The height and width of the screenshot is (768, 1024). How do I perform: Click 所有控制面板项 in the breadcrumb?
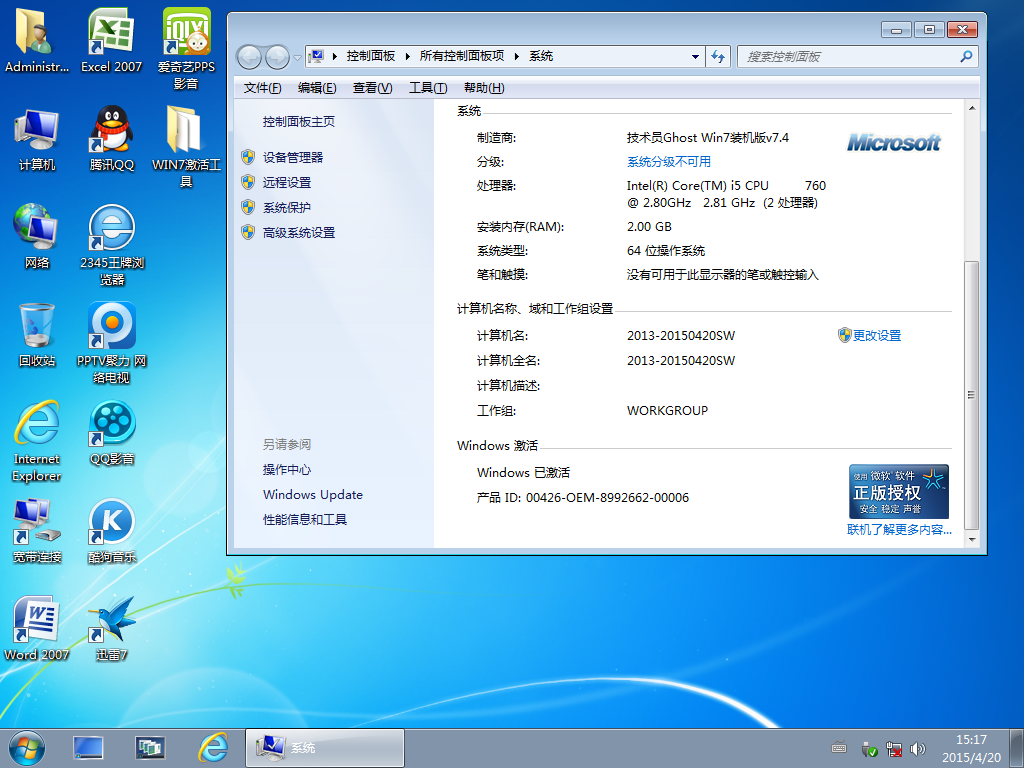tap(462, 56)
